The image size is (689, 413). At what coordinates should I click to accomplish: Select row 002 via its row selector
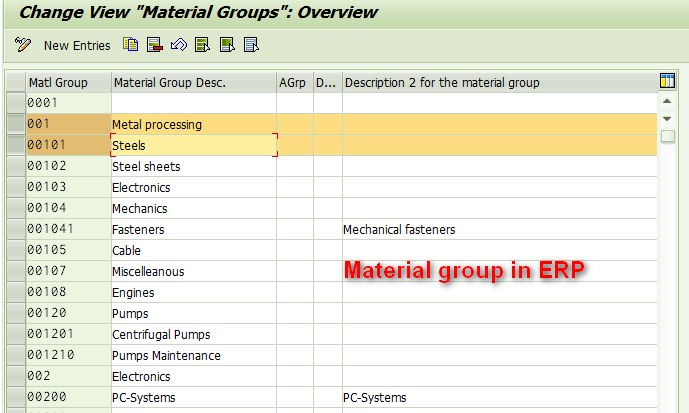click(16, 376)
